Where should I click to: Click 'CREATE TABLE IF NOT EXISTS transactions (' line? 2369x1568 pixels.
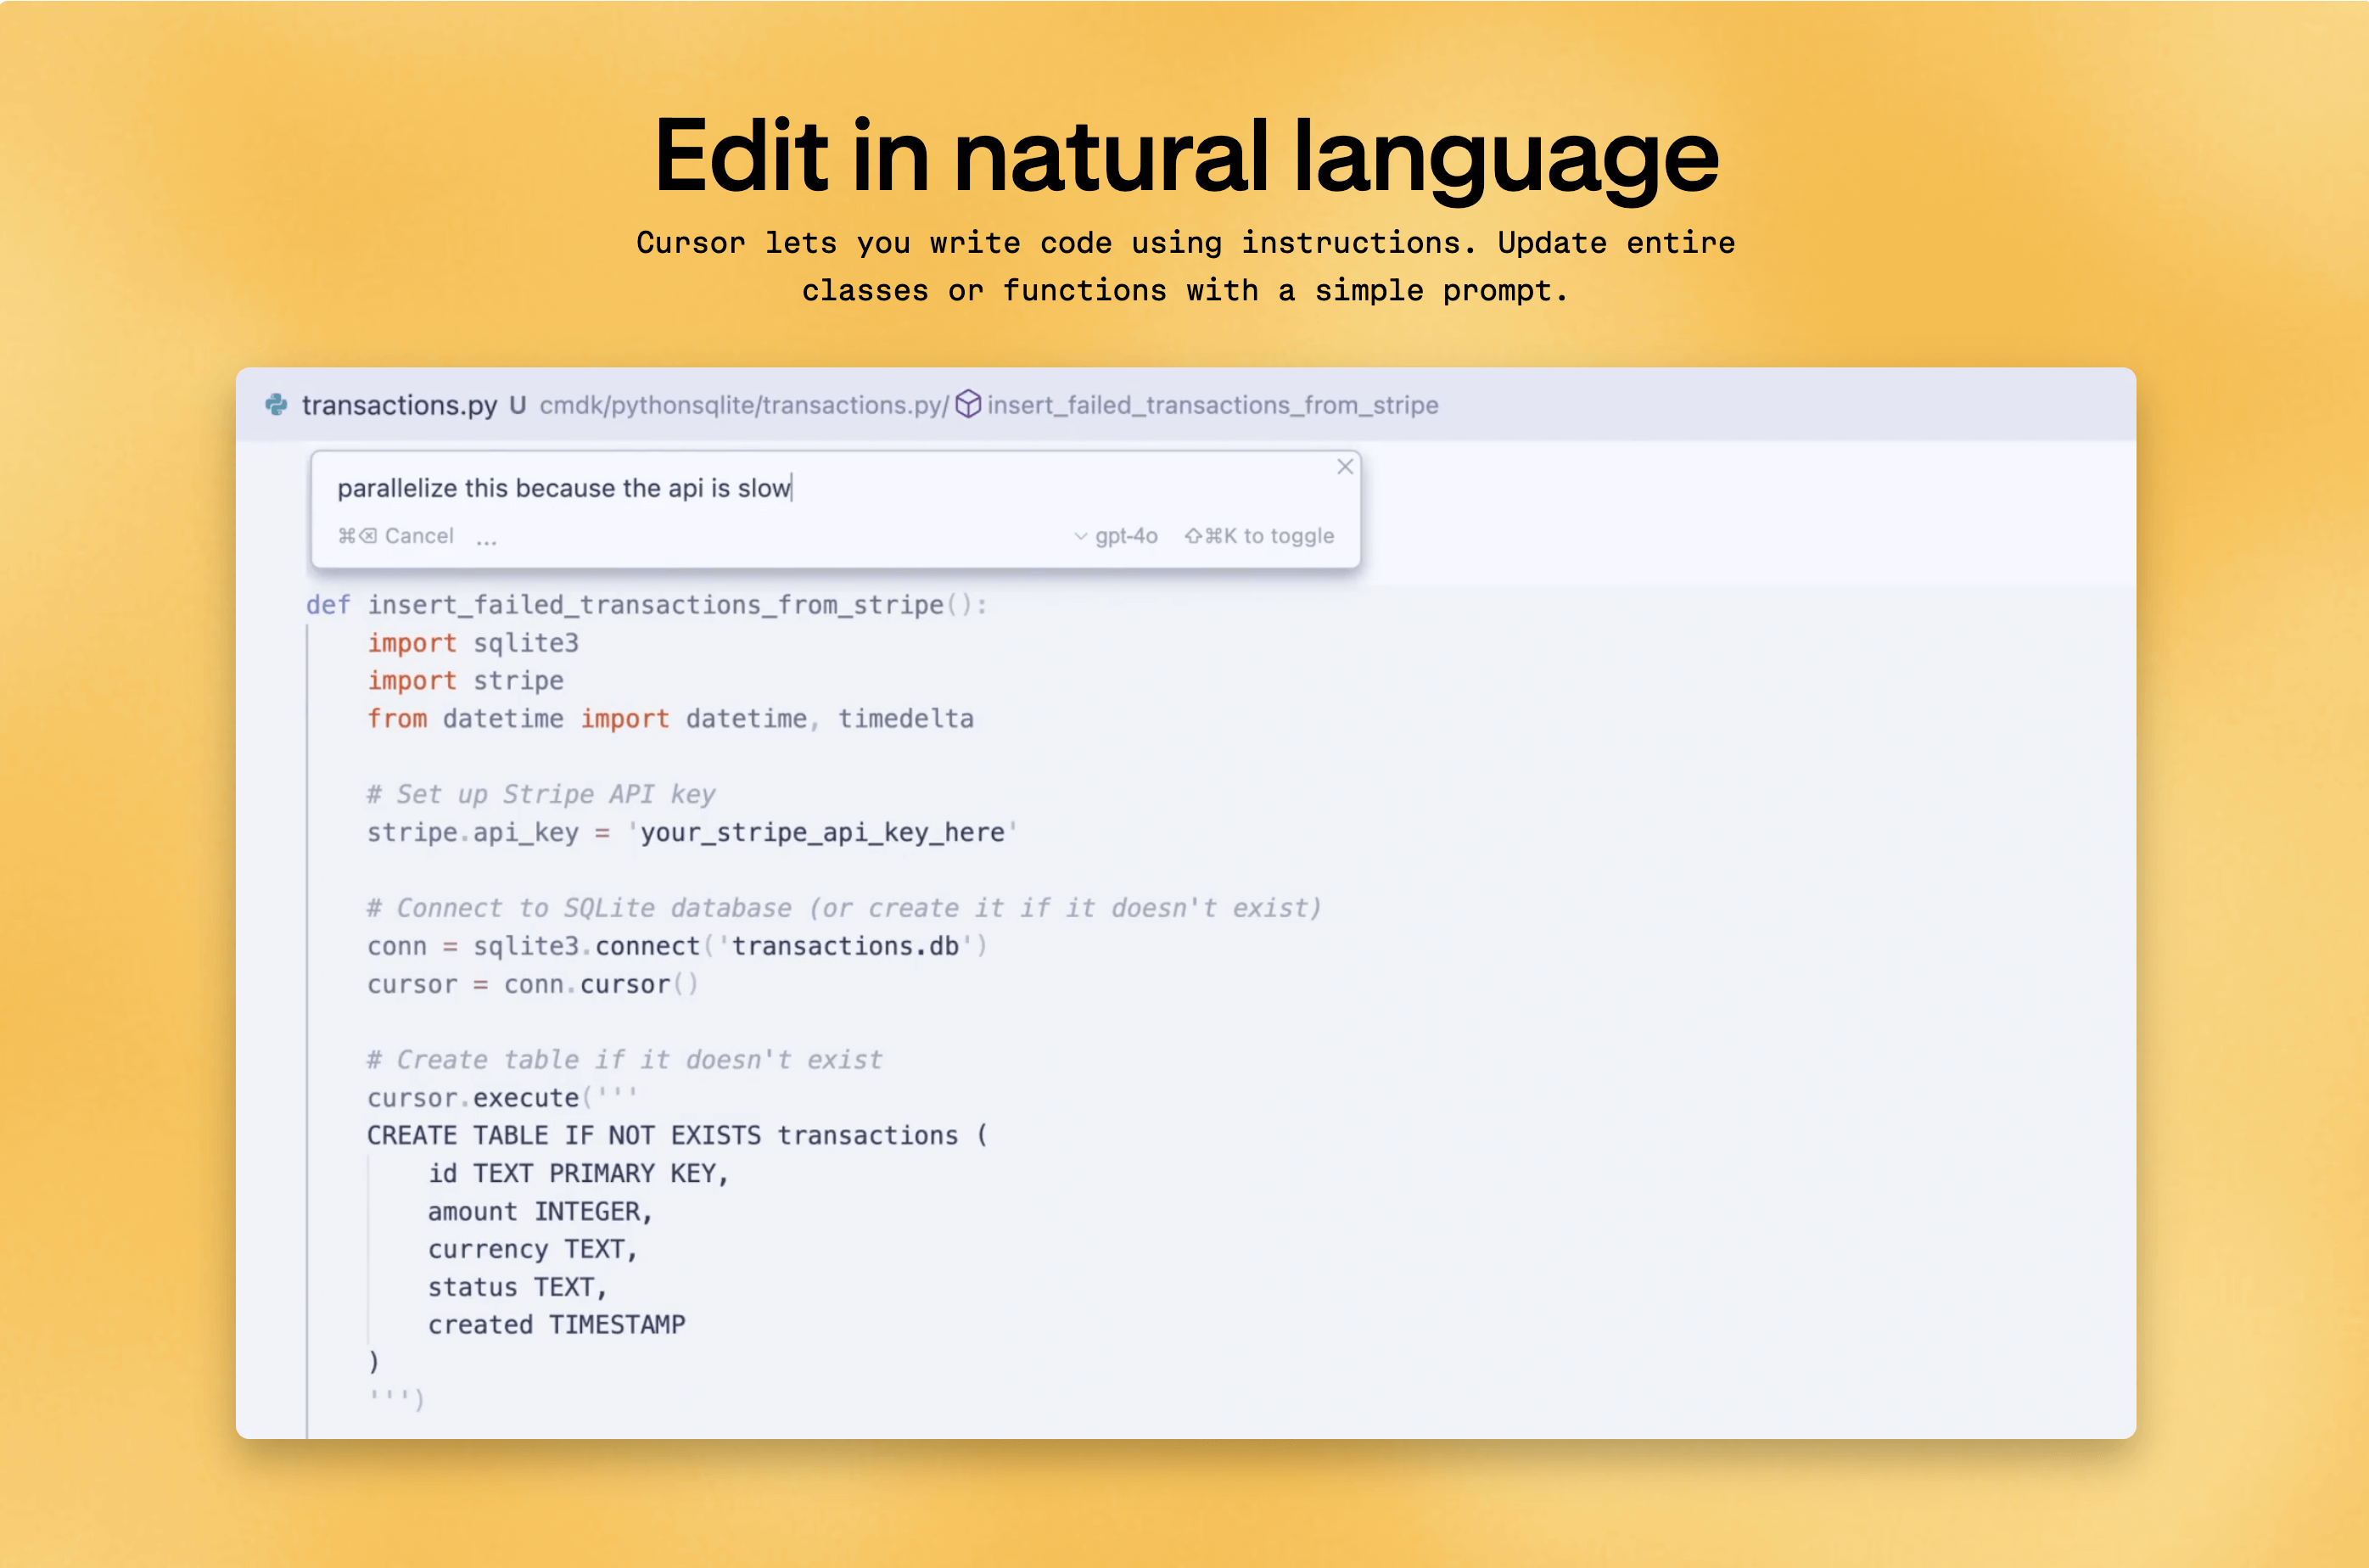[677, 1136]
